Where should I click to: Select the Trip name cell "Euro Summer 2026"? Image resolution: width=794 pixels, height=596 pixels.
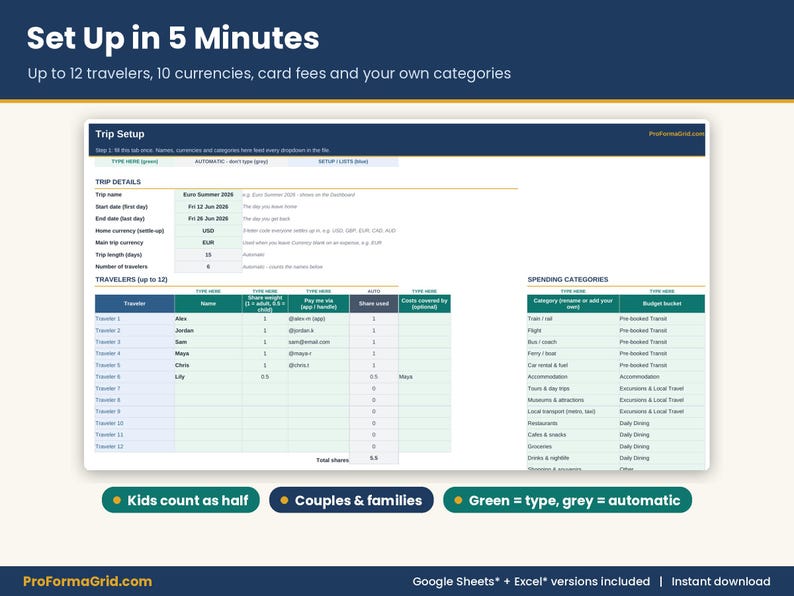point(208,194)
